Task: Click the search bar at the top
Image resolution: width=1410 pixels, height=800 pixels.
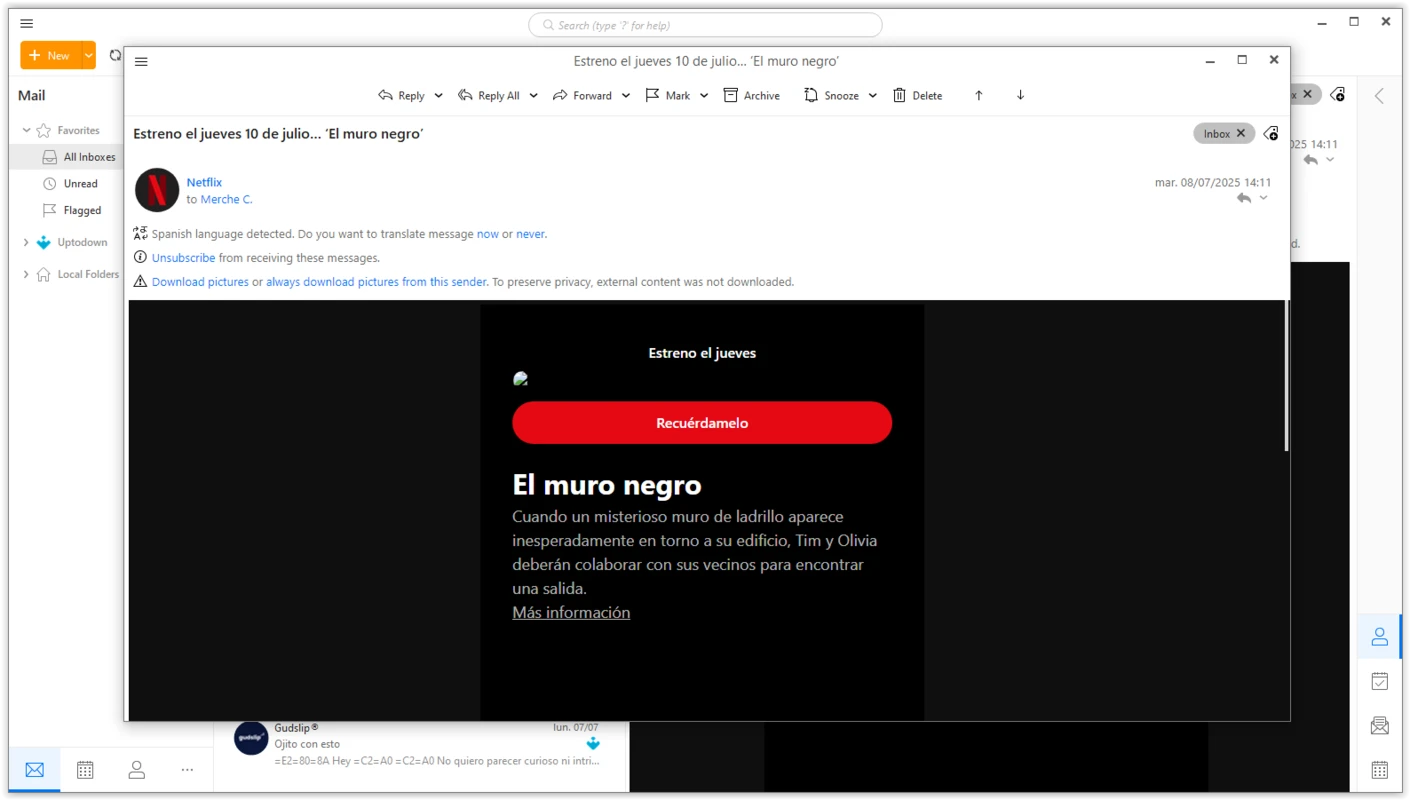Action: (x=704, y=24)
